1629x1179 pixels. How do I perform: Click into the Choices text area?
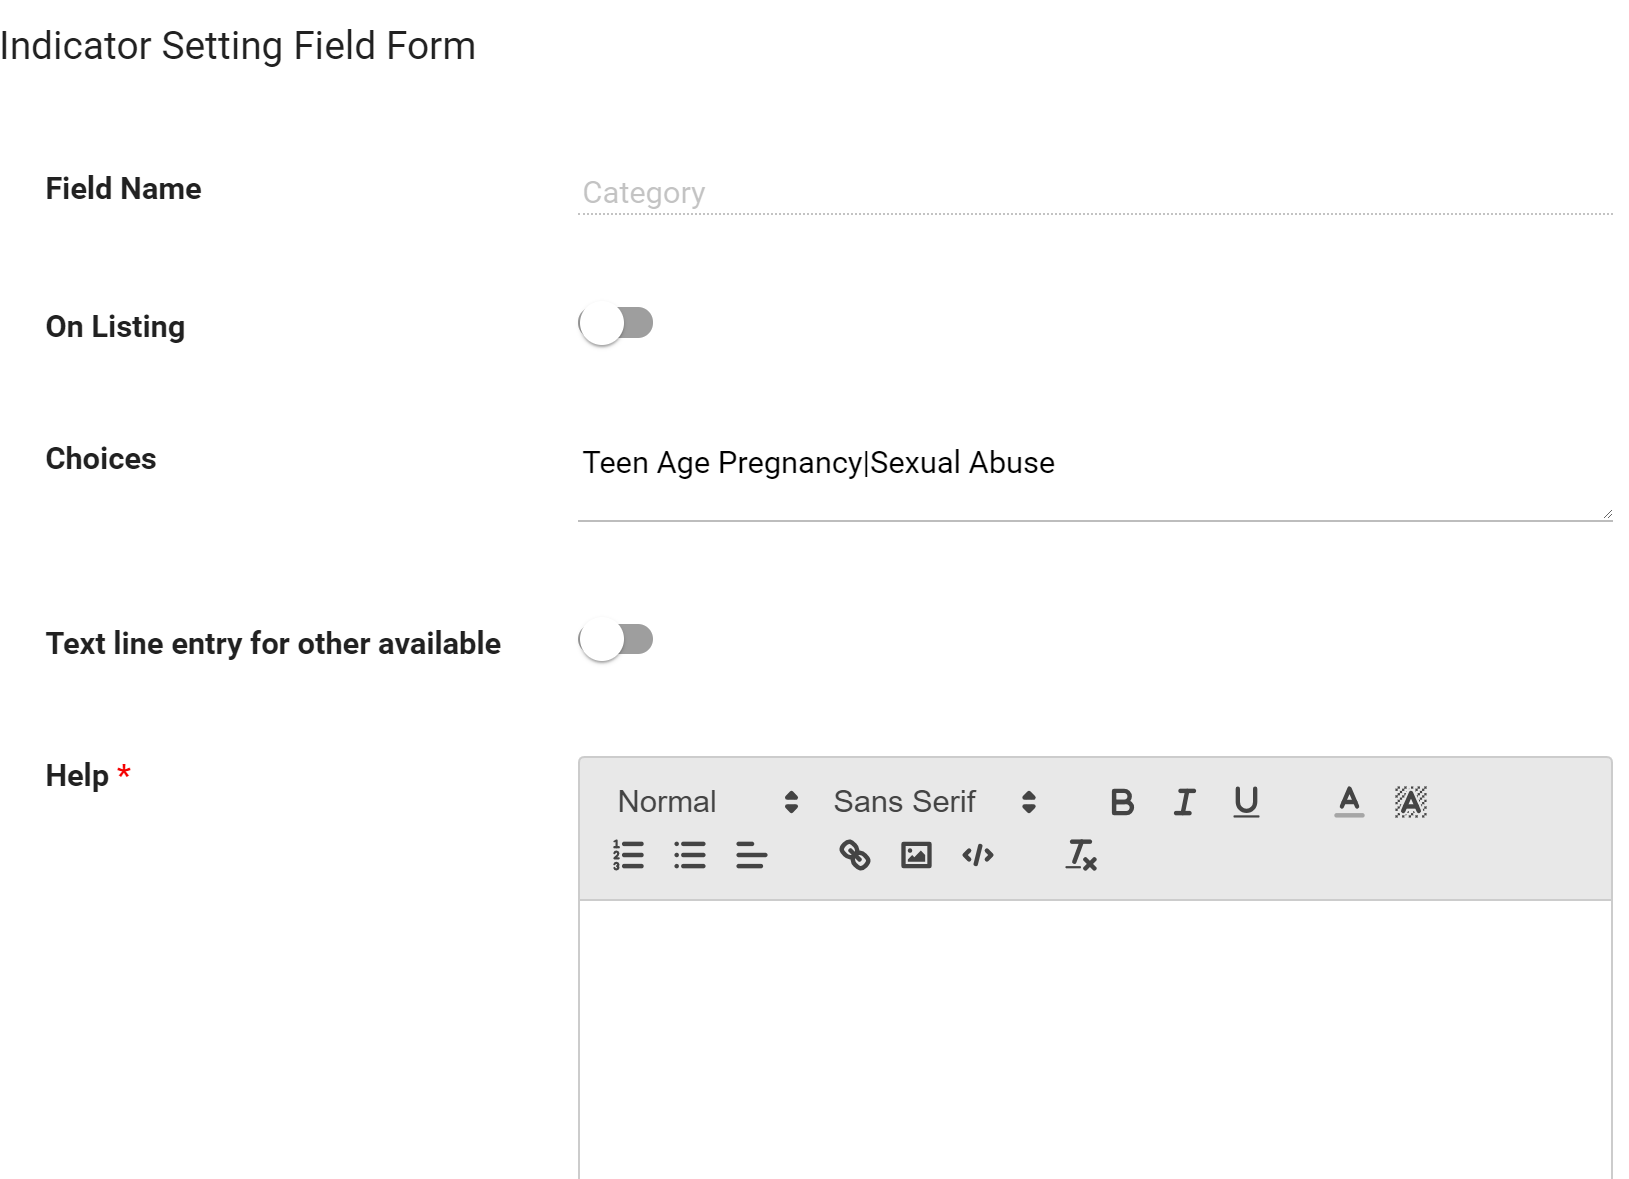click(1095, 481)
